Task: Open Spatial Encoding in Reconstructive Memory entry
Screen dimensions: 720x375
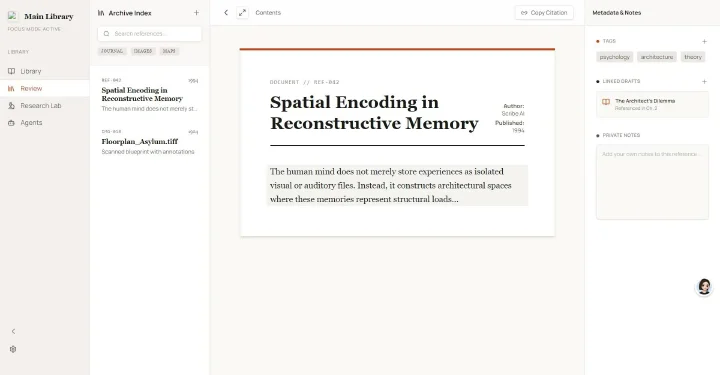Action: tap(150, 95)
